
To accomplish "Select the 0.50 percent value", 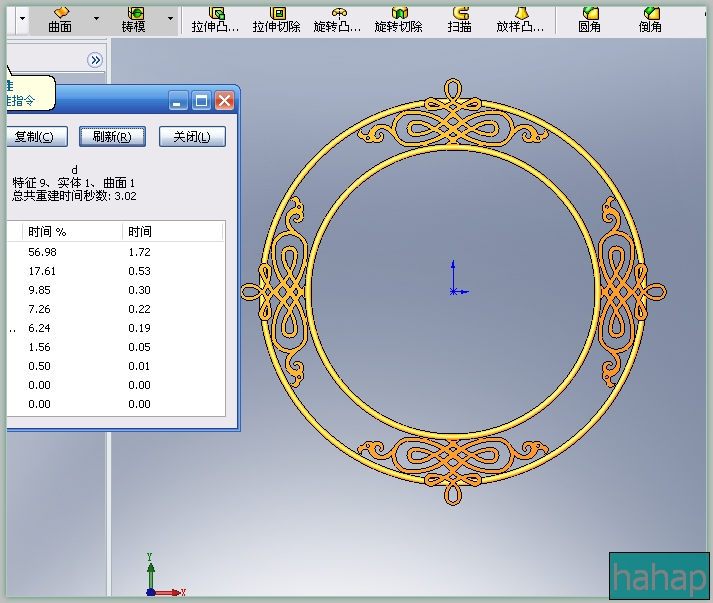I will point(39,366).
